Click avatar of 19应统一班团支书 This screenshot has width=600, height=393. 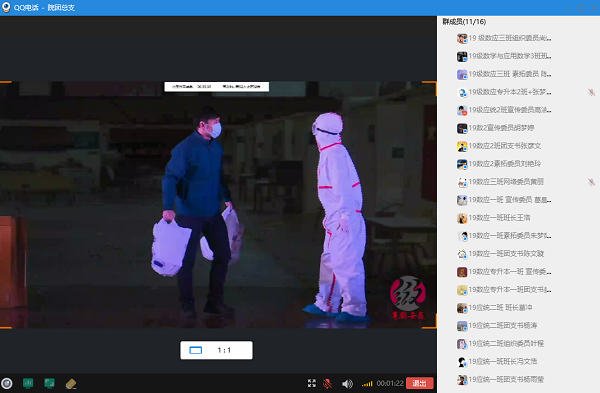tap(462, 380)
